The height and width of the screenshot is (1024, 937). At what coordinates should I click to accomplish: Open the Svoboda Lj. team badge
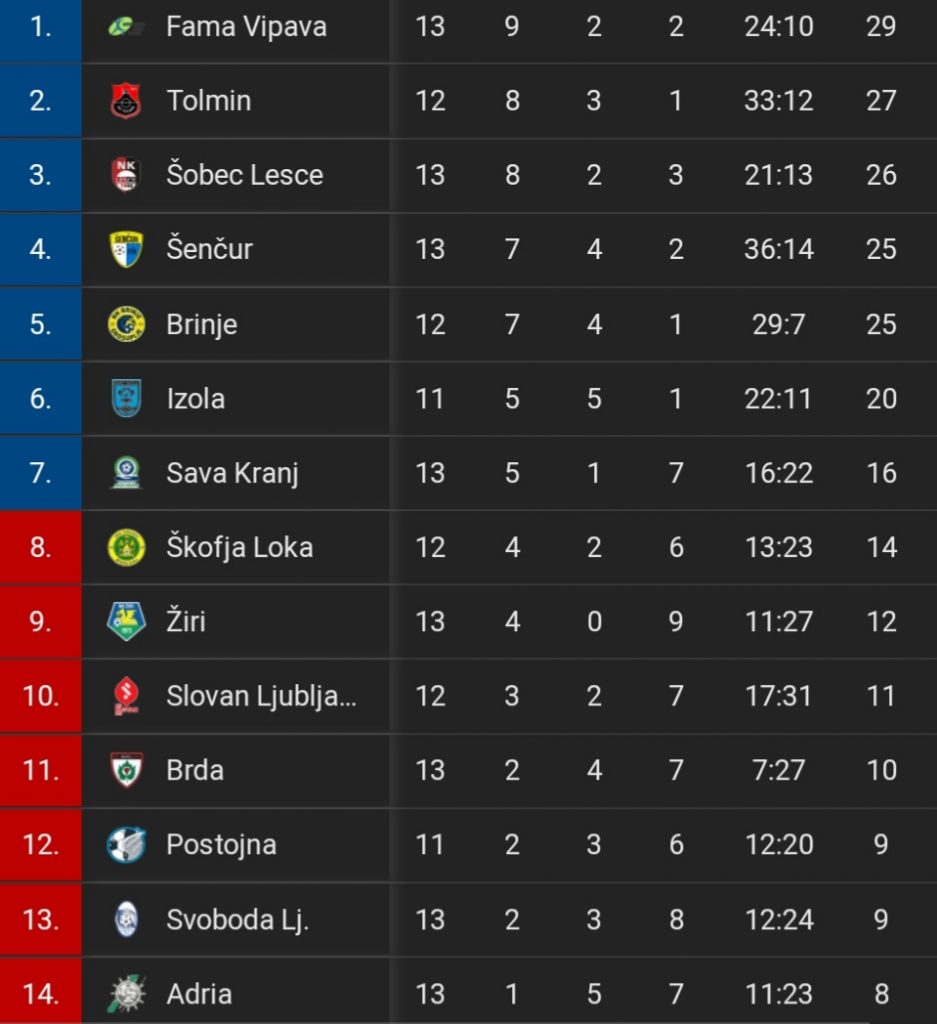tap(126, 920)
